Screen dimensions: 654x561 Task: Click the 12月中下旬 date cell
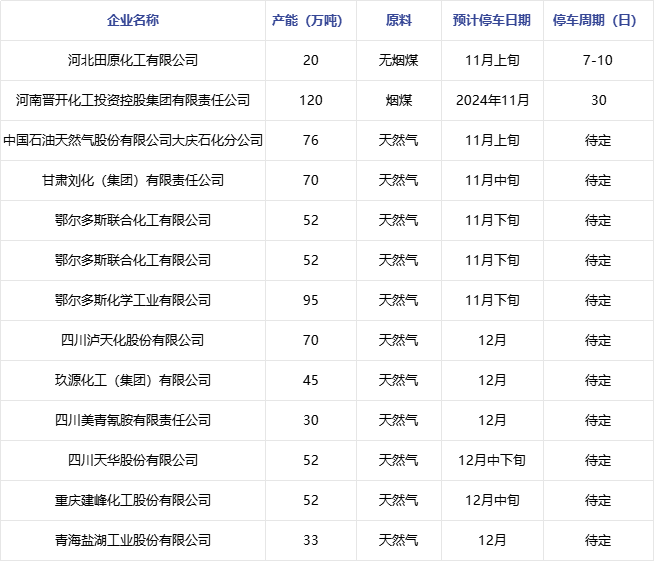pyautogui.click(x=492, y=460)
